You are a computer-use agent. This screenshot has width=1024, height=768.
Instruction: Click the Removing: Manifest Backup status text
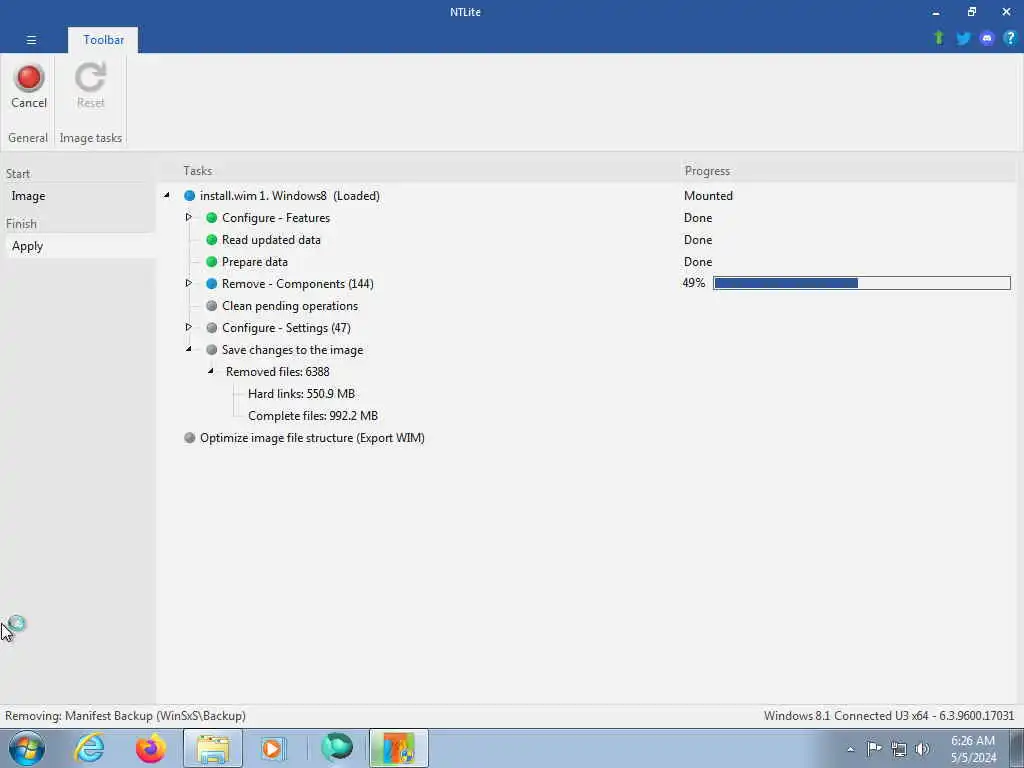(125, 716)
